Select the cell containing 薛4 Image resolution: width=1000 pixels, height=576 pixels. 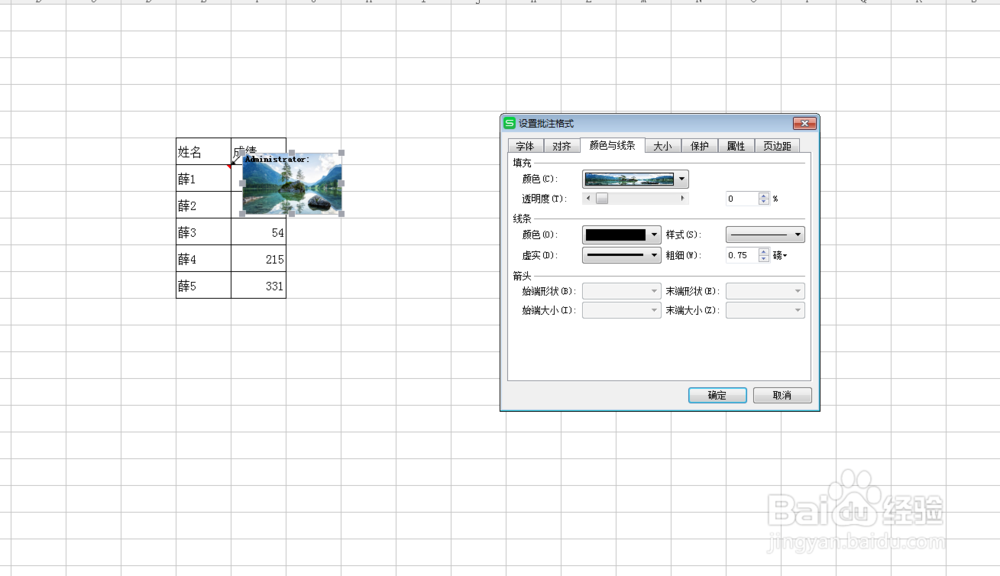click(203, 259)
